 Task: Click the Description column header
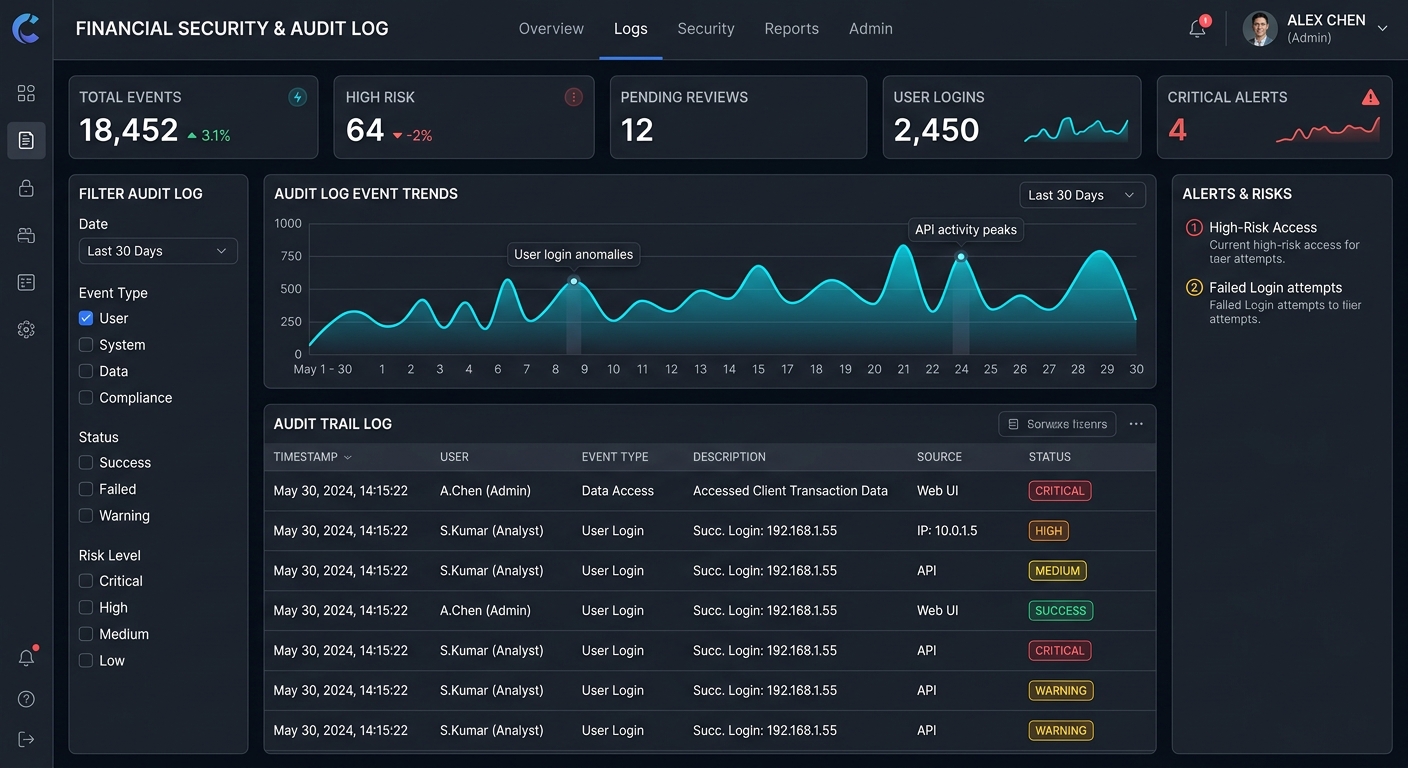729,457
